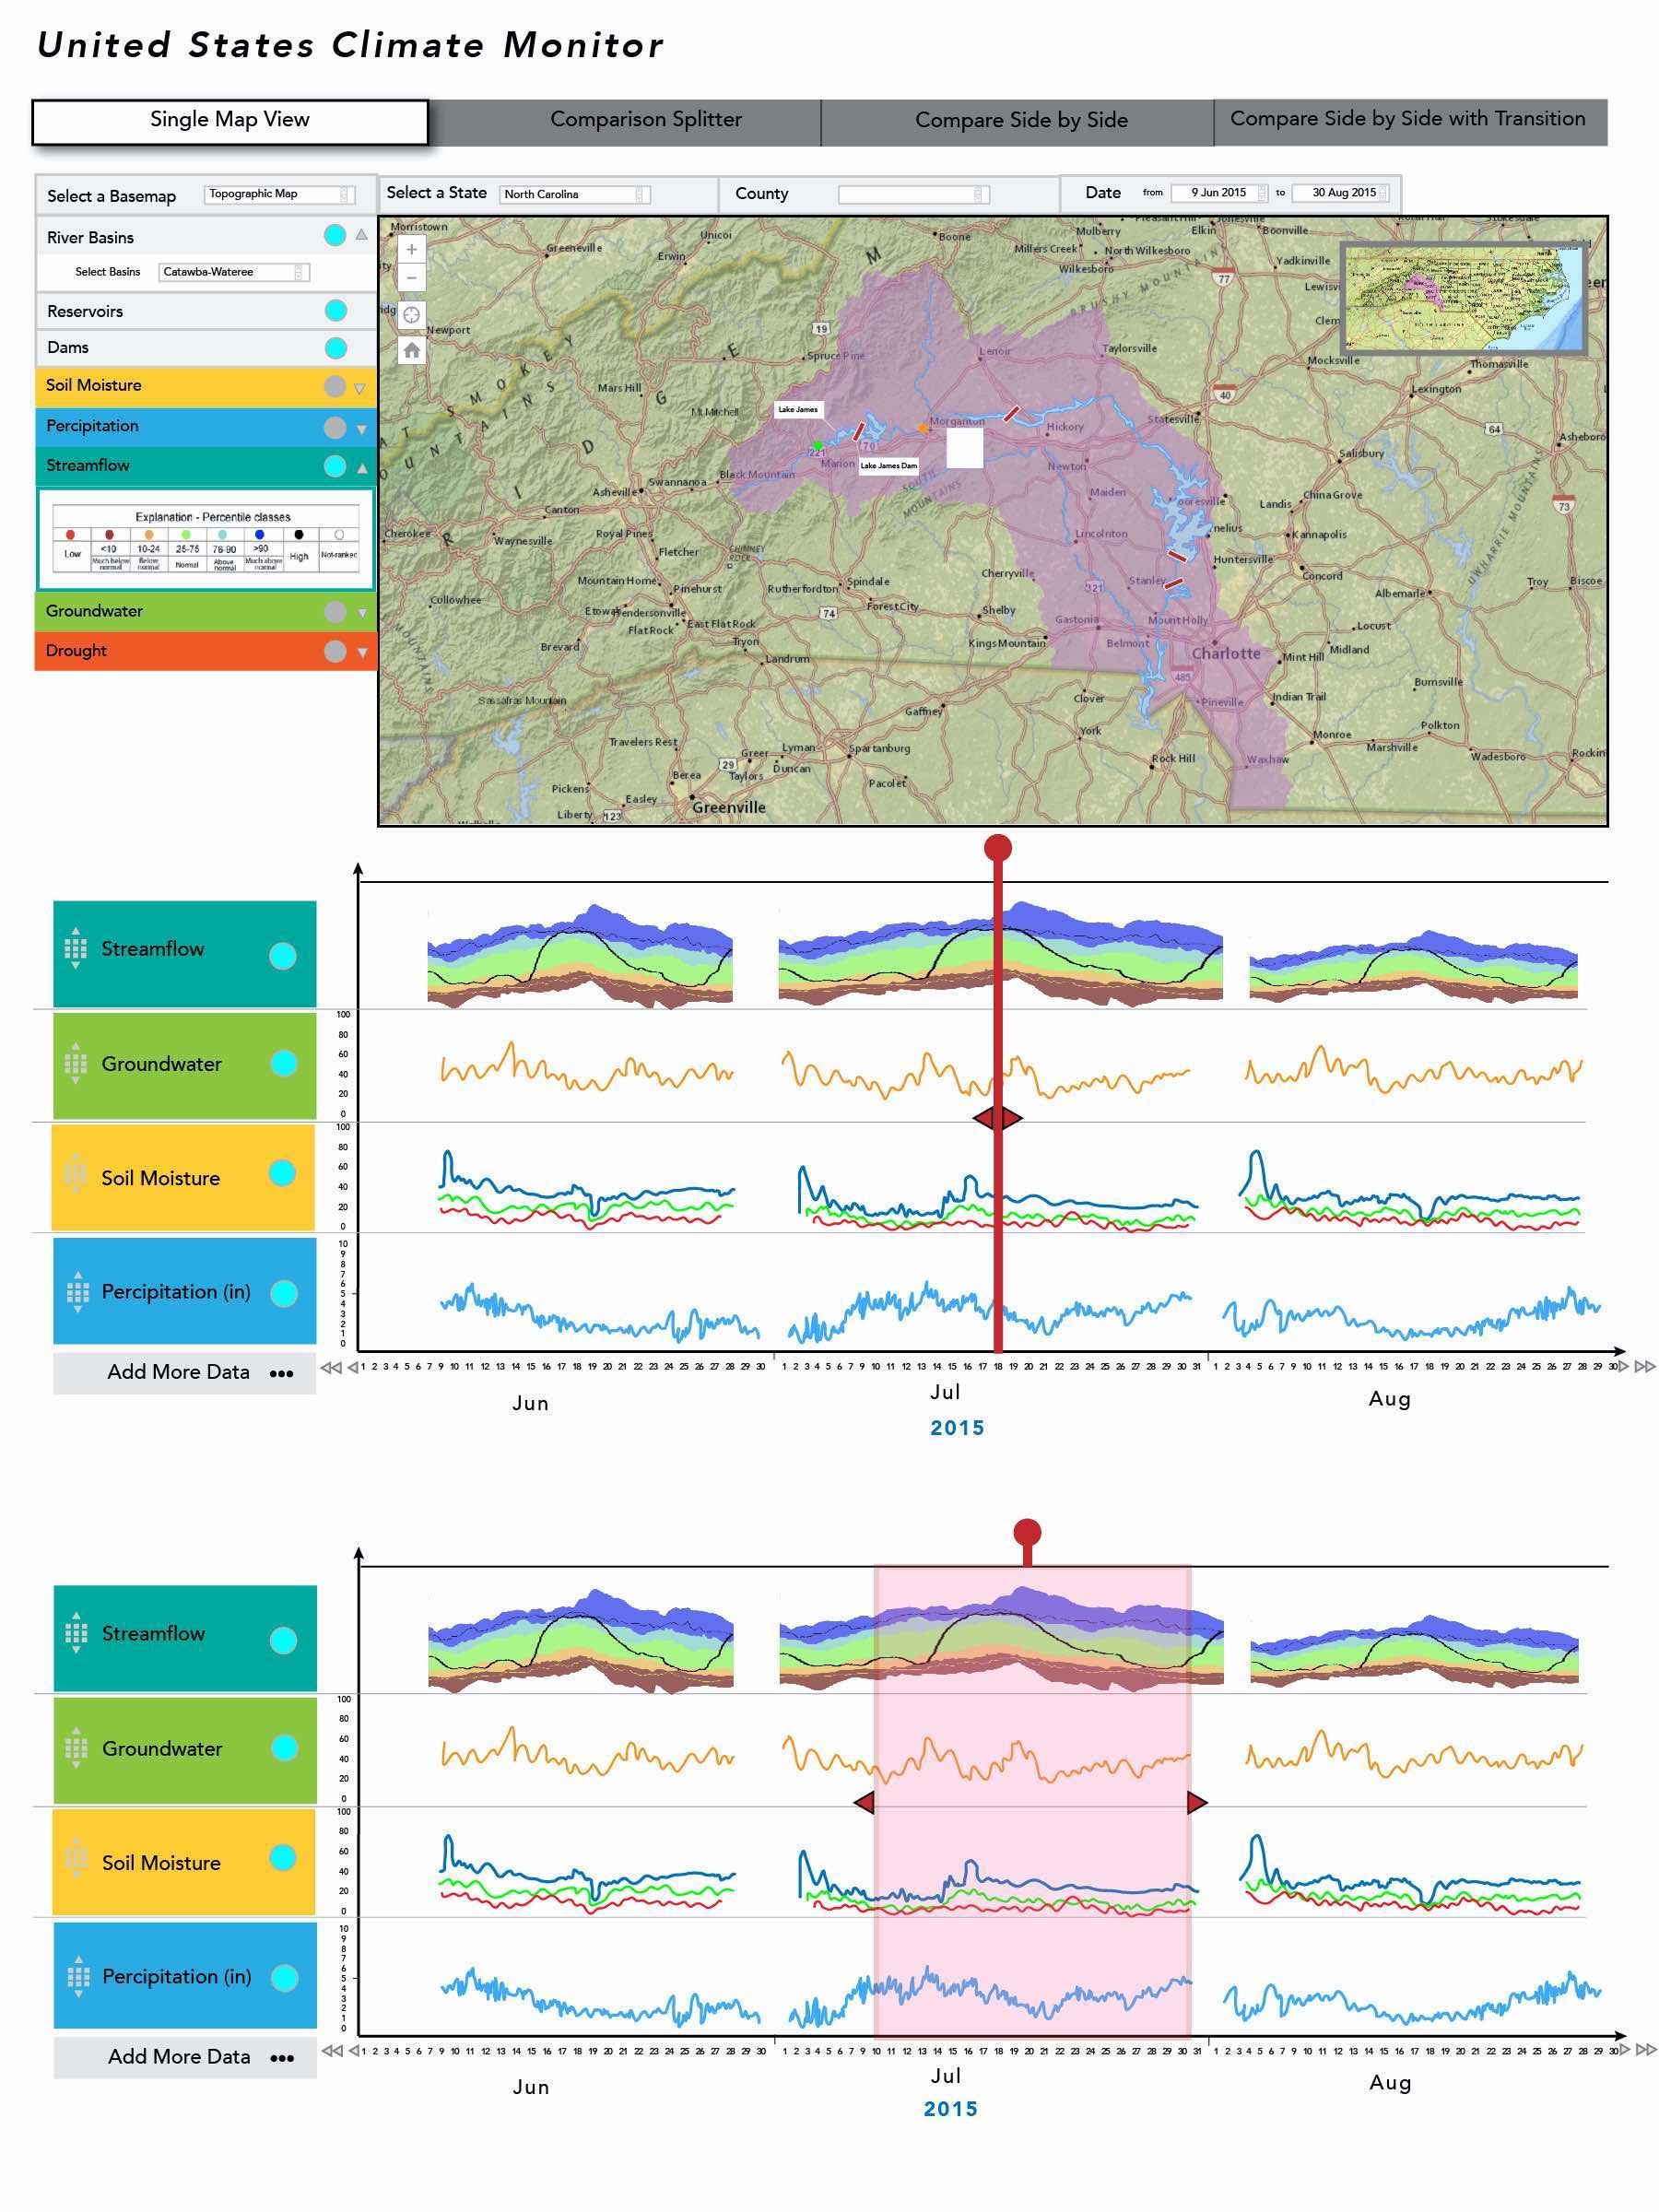Click the locate crosshair map button
Screen dimensions: 1659x2212
[411, 314]
